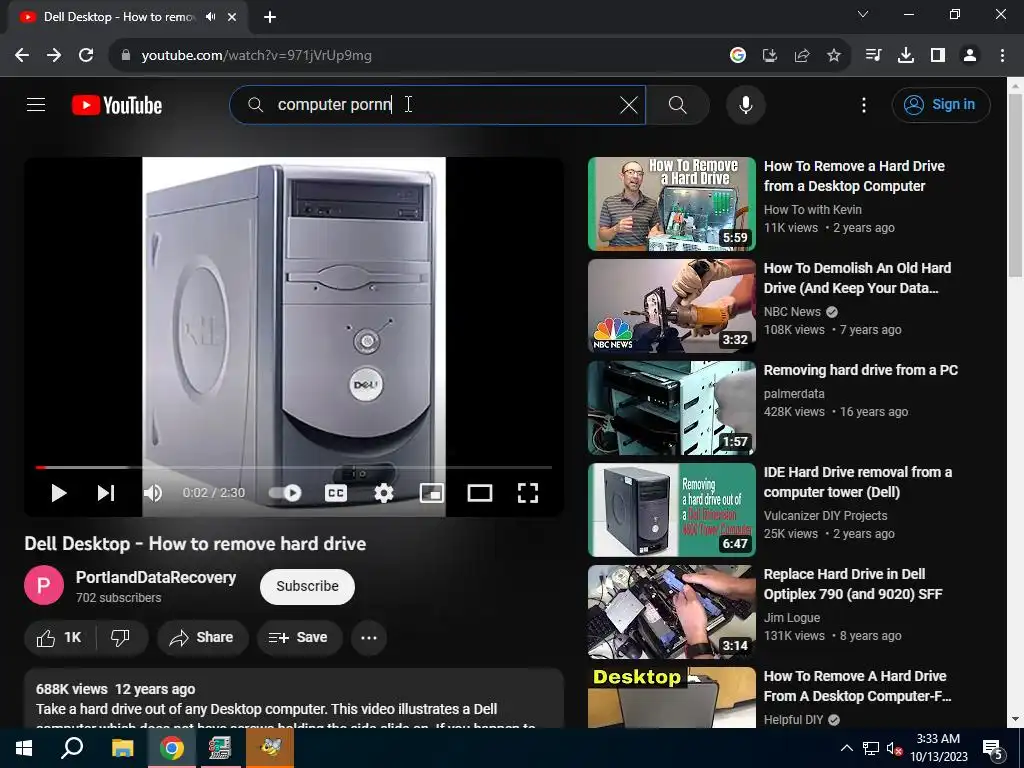
Task: Open Chrome tab search chevron
Action: pos(863,14)
